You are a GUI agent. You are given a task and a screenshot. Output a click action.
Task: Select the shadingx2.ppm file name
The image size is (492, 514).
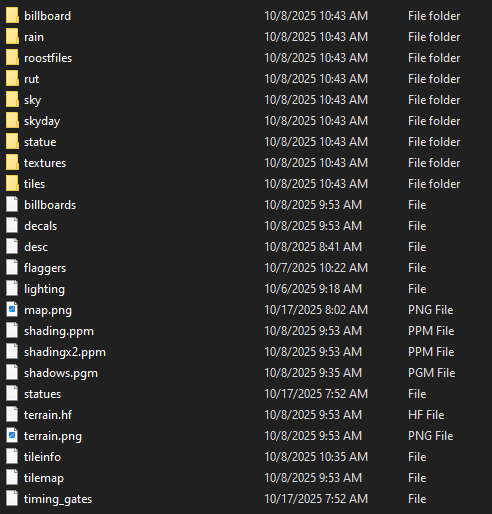click(65, 353)
